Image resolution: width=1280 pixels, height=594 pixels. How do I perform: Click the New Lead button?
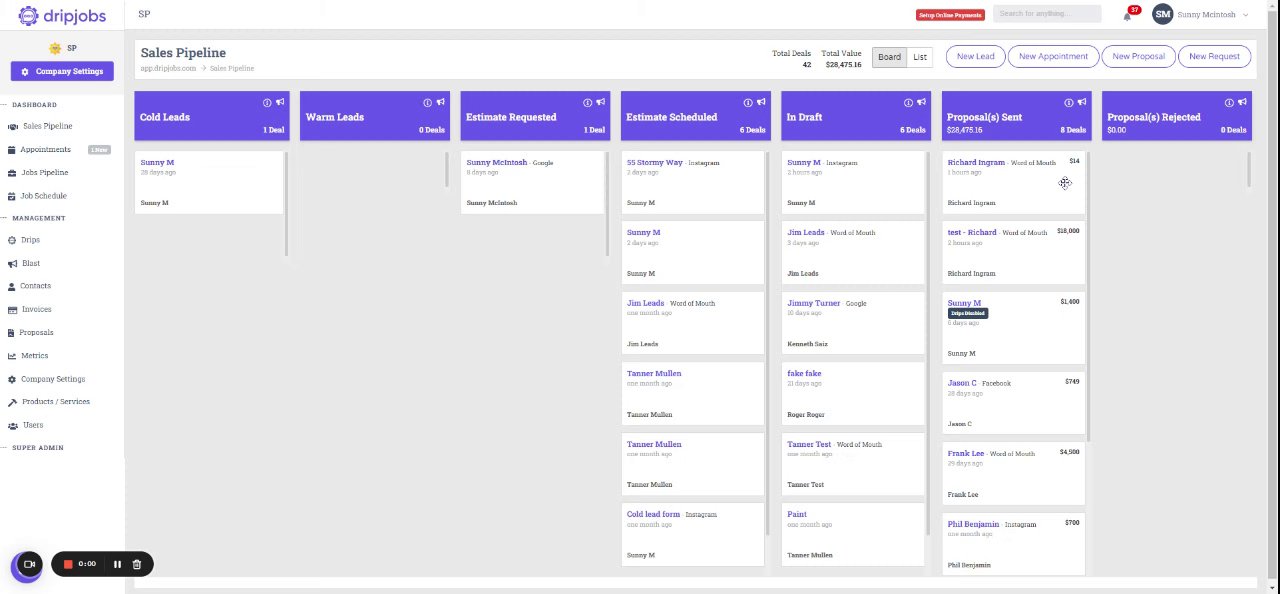click(x=975, y=57)
